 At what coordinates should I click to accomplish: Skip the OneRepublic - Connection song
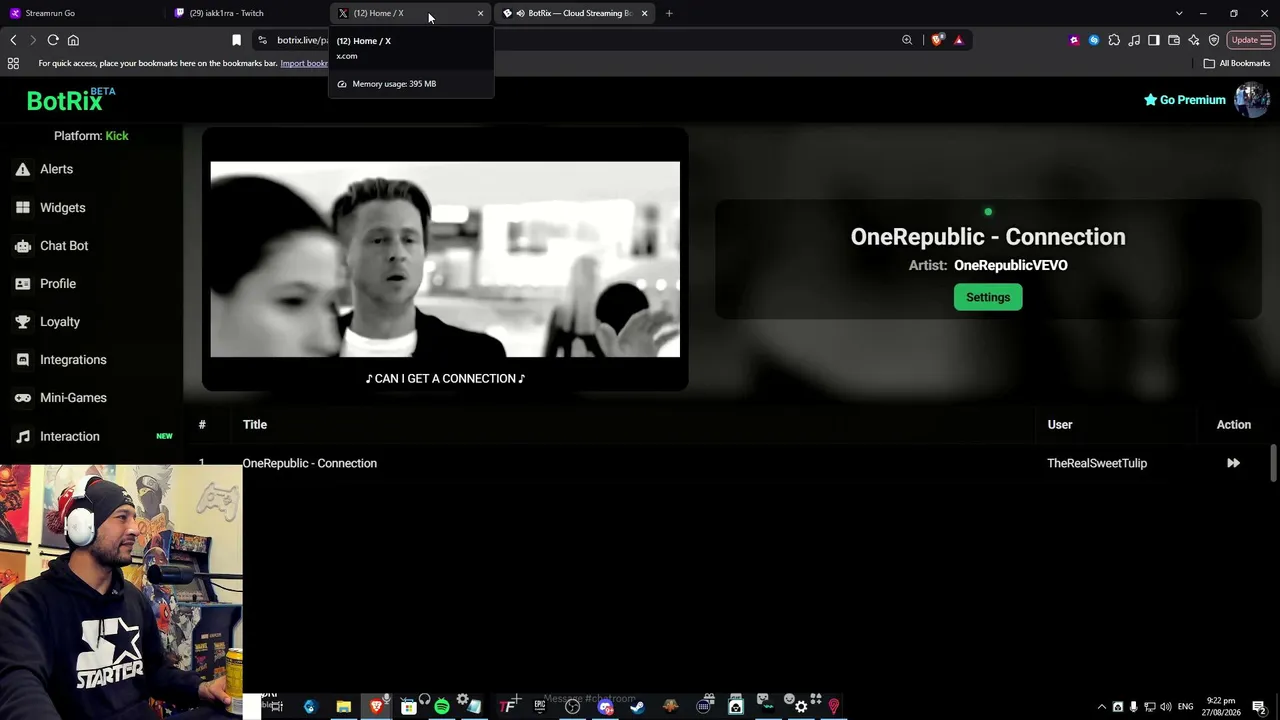(x=1233, y=463)
